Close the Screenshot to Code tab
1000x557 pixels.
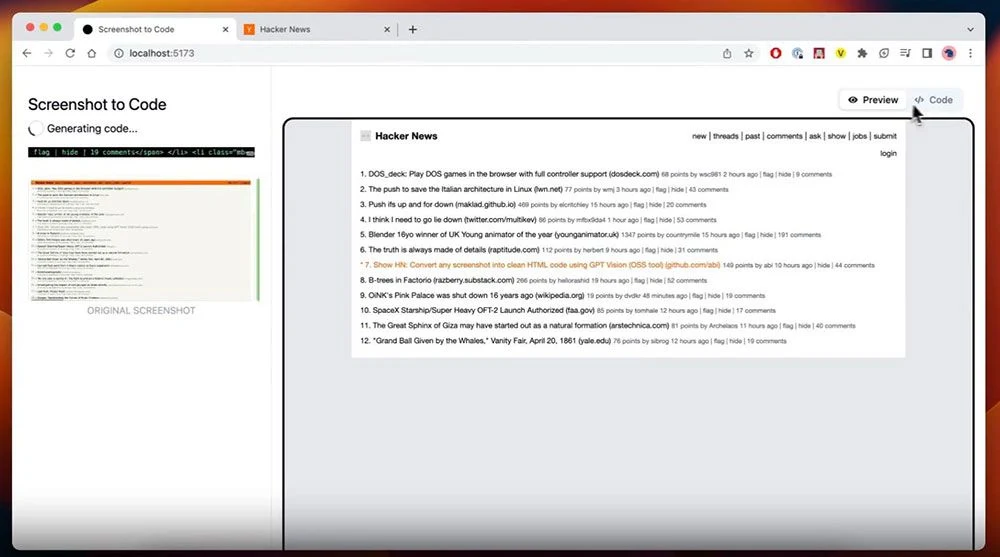coord(225,29)
